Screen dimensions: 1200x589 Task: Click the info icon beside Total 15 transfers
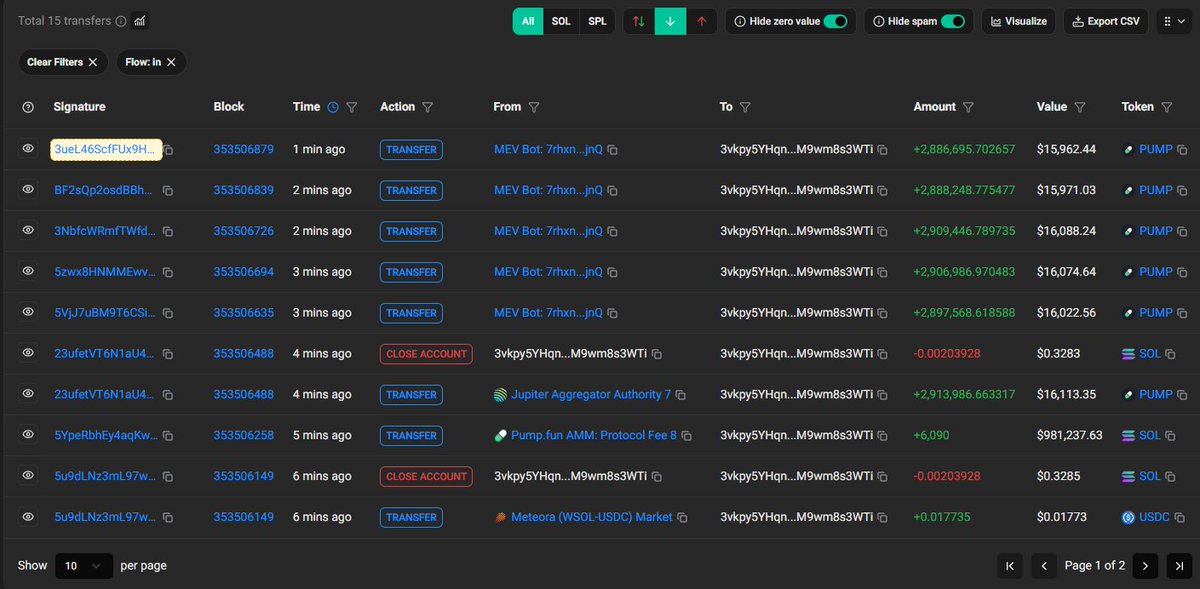(x=119, y=20)
